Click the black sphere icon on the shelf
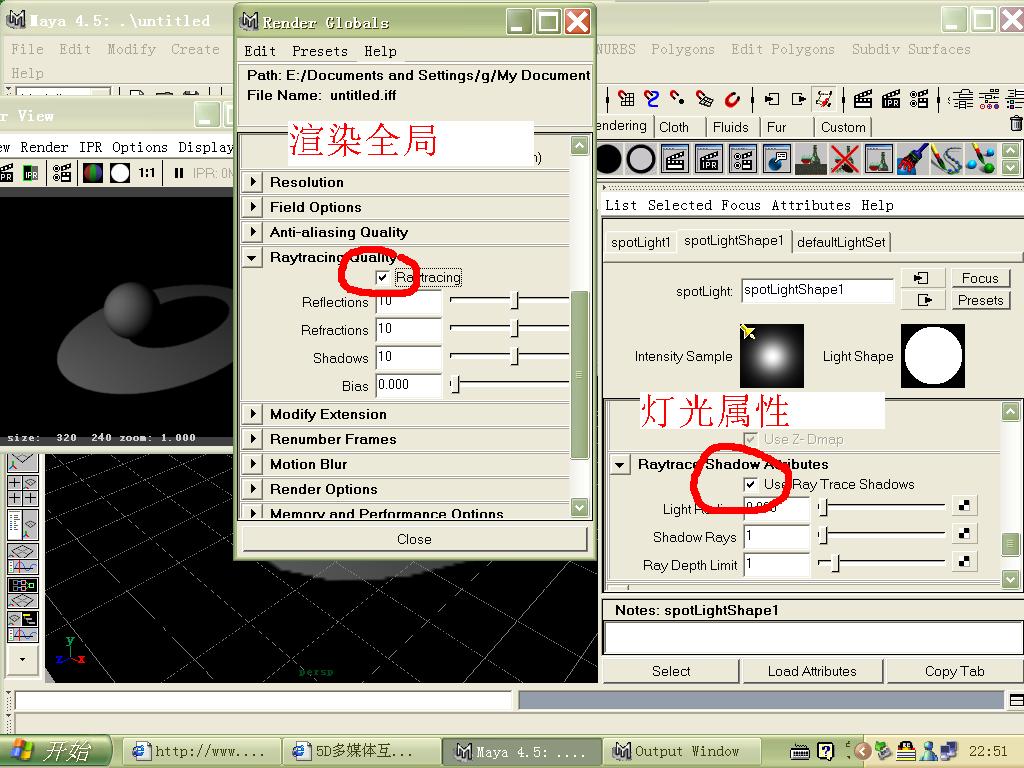 pos(609,159)
